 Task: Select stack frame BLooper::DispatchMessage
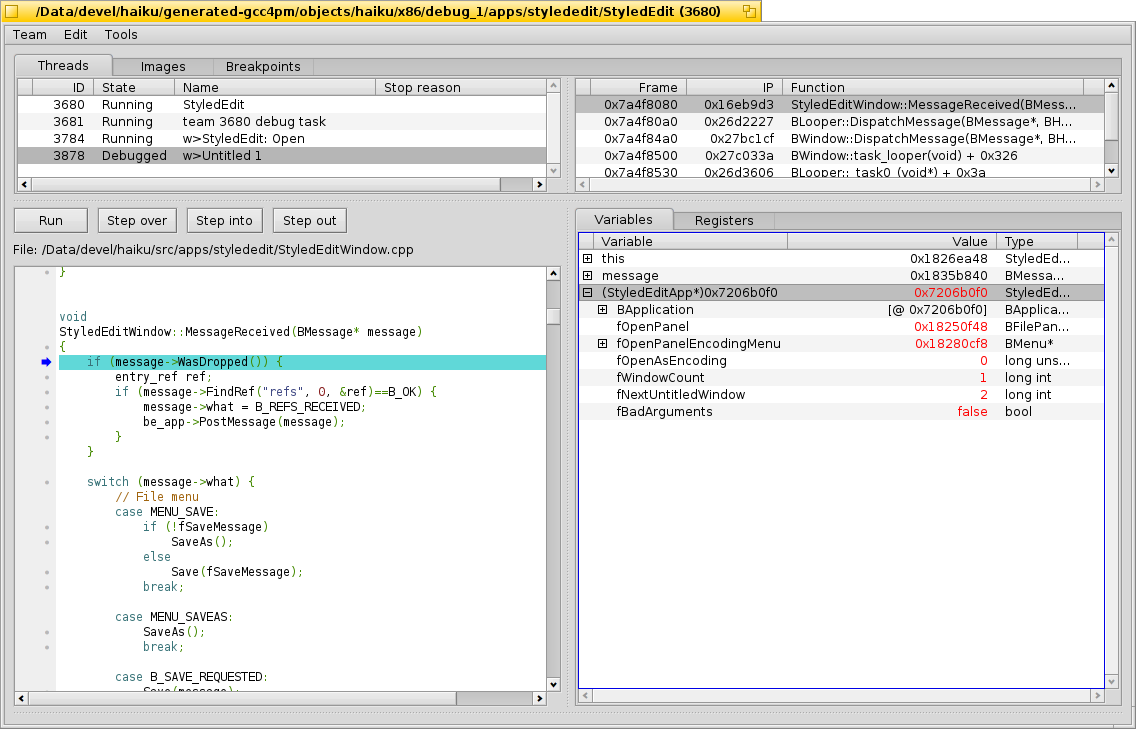tap(840, 122)
